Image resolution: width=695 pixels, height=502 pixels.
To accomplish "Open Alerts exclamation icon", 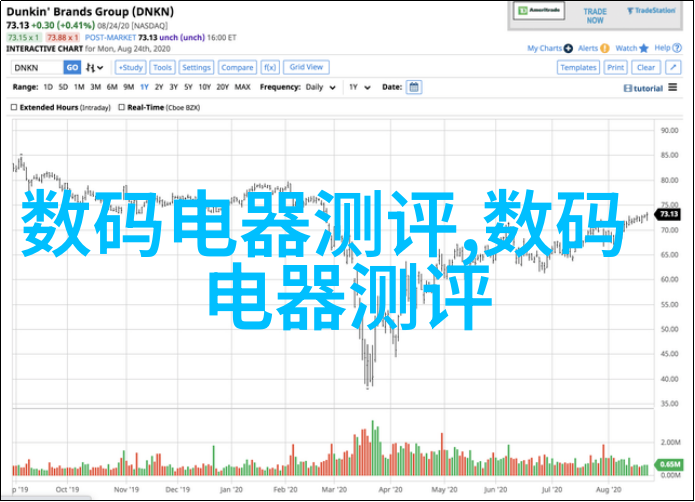I will [605, 48].
